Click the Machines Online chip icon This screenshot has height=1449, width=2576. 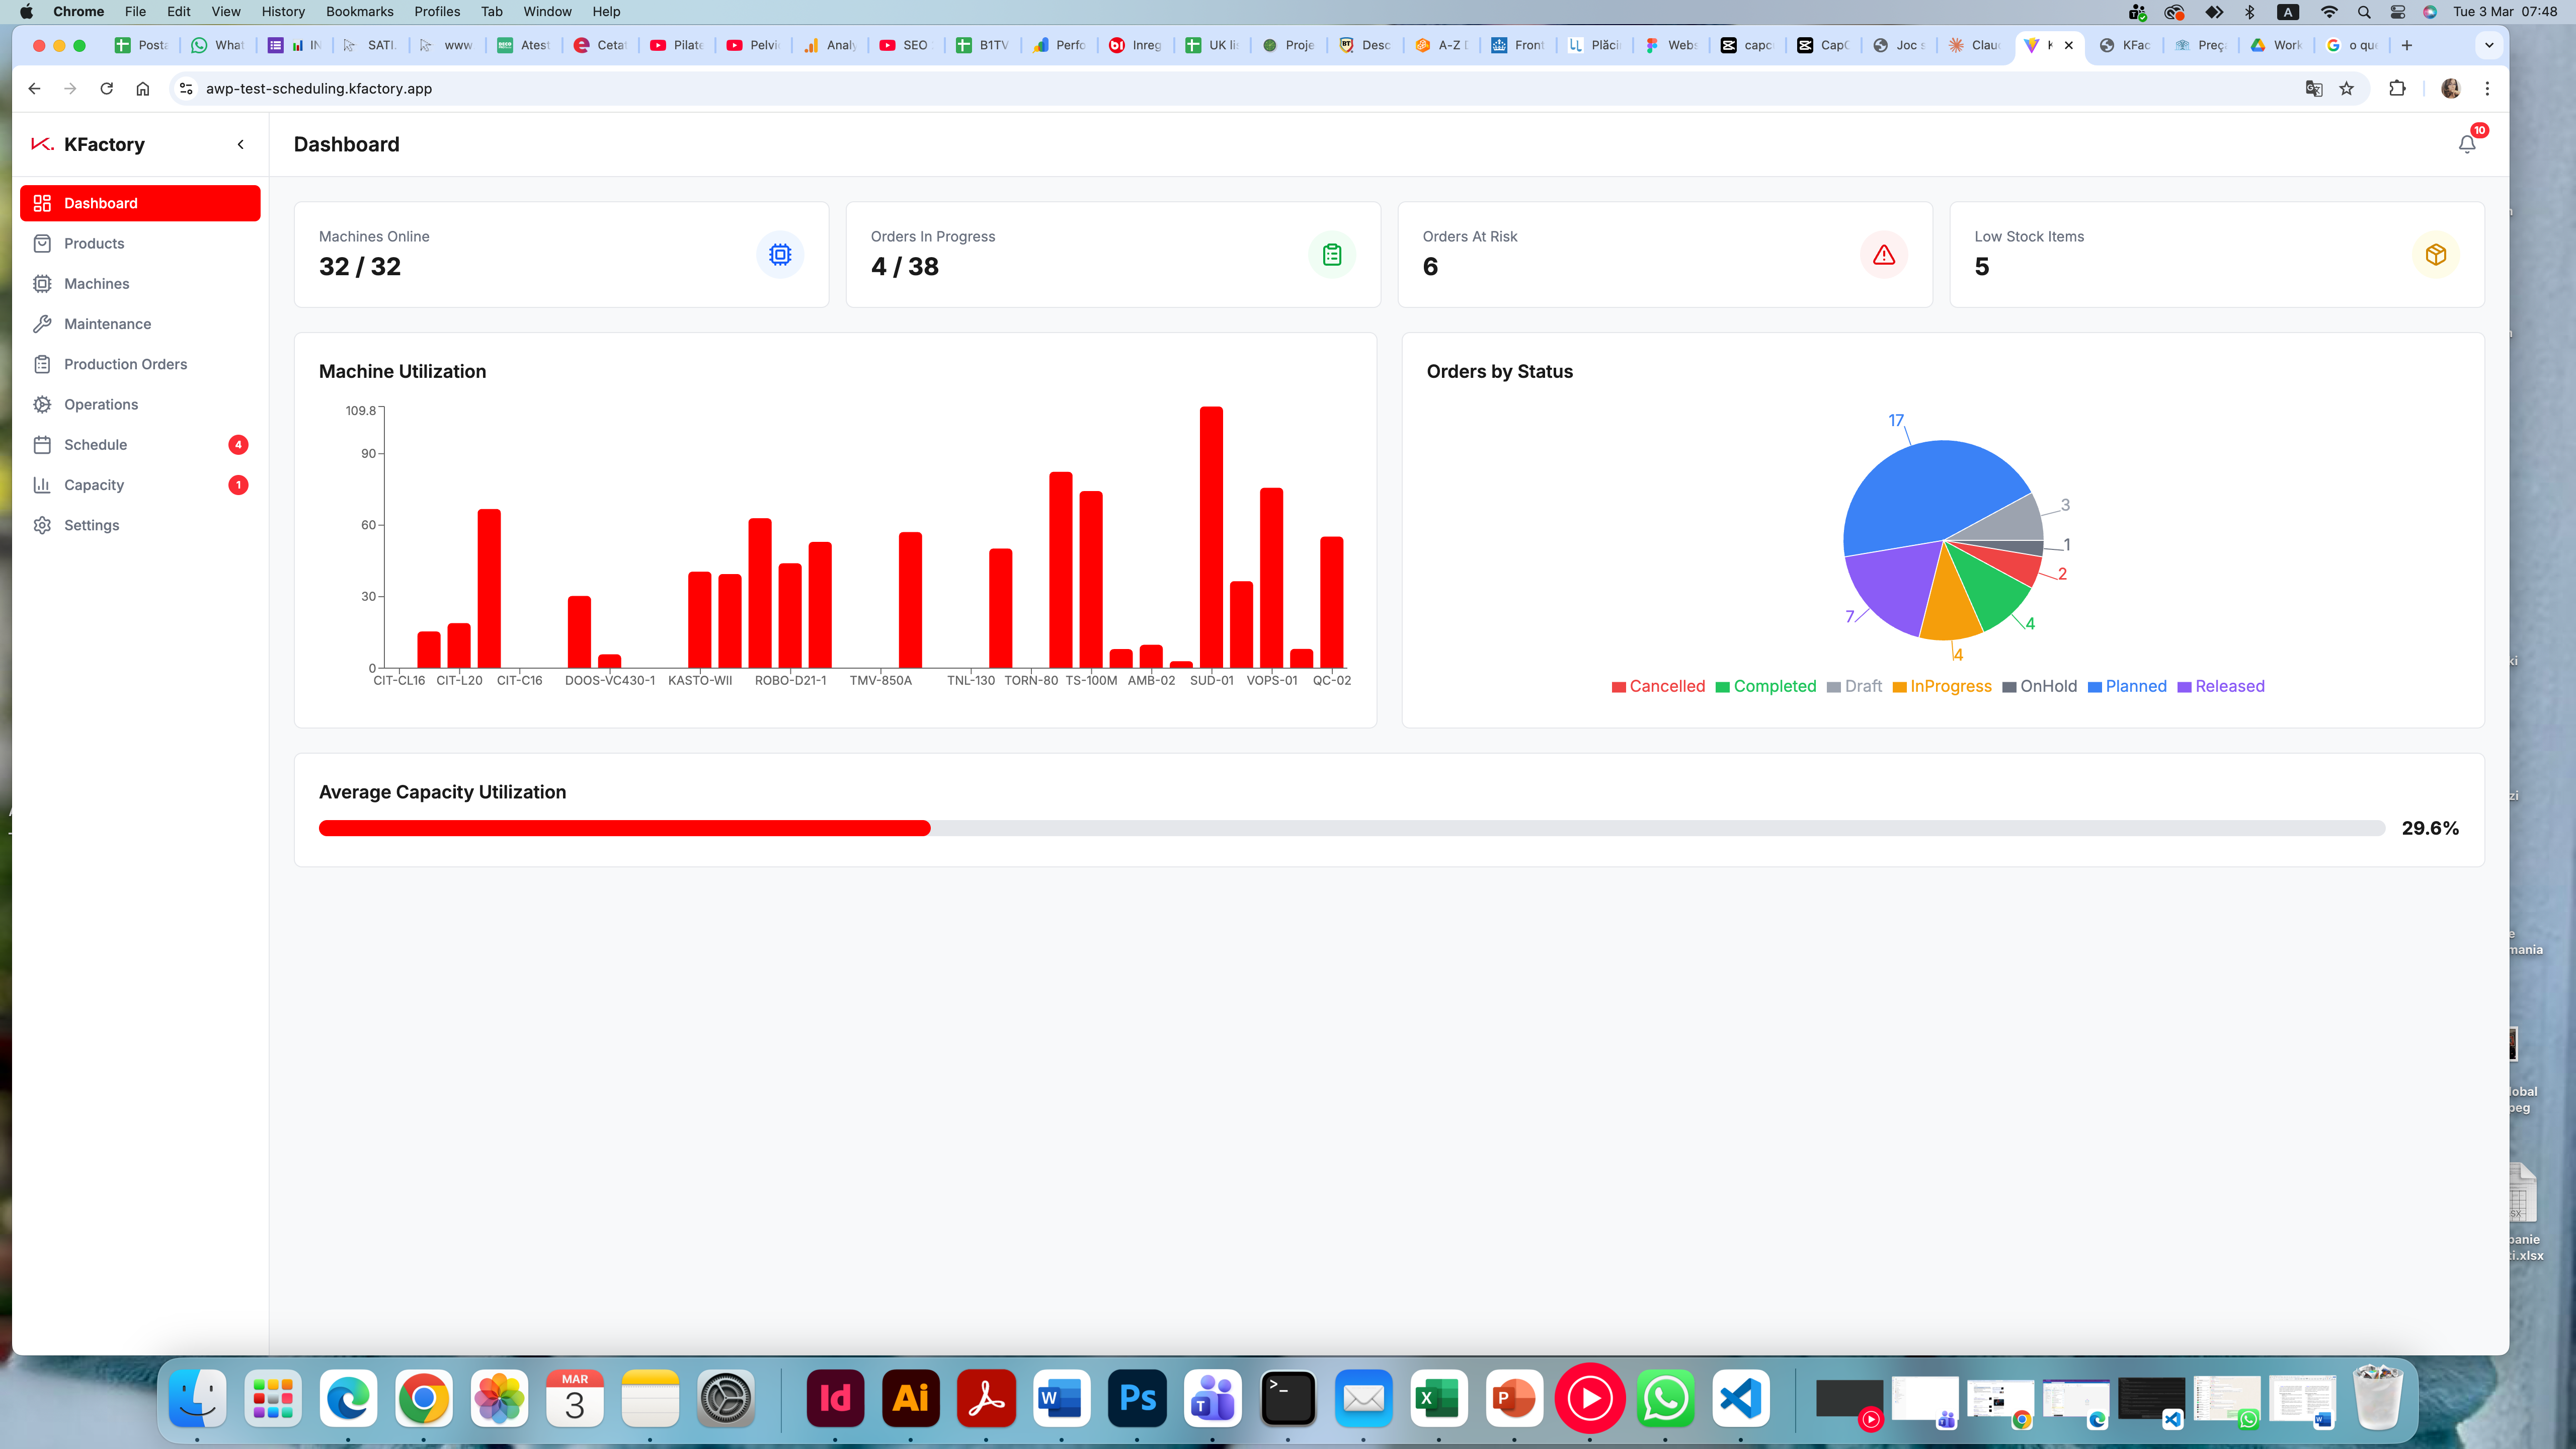(780, 255)
